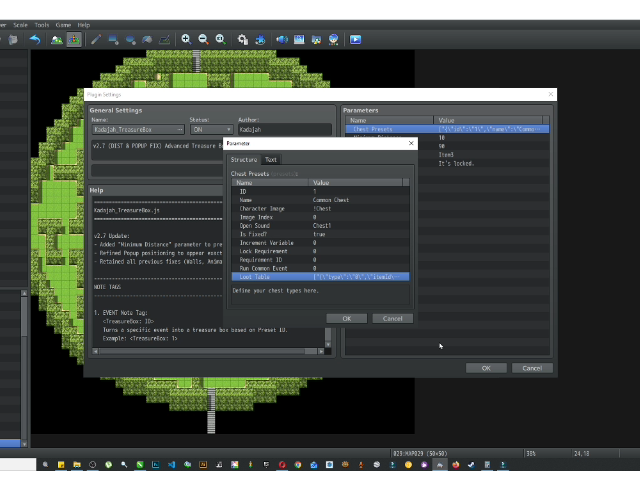Open Firefox from the taskbar
The height and width of the screenshot is (480, 640).
click(456, 464)
